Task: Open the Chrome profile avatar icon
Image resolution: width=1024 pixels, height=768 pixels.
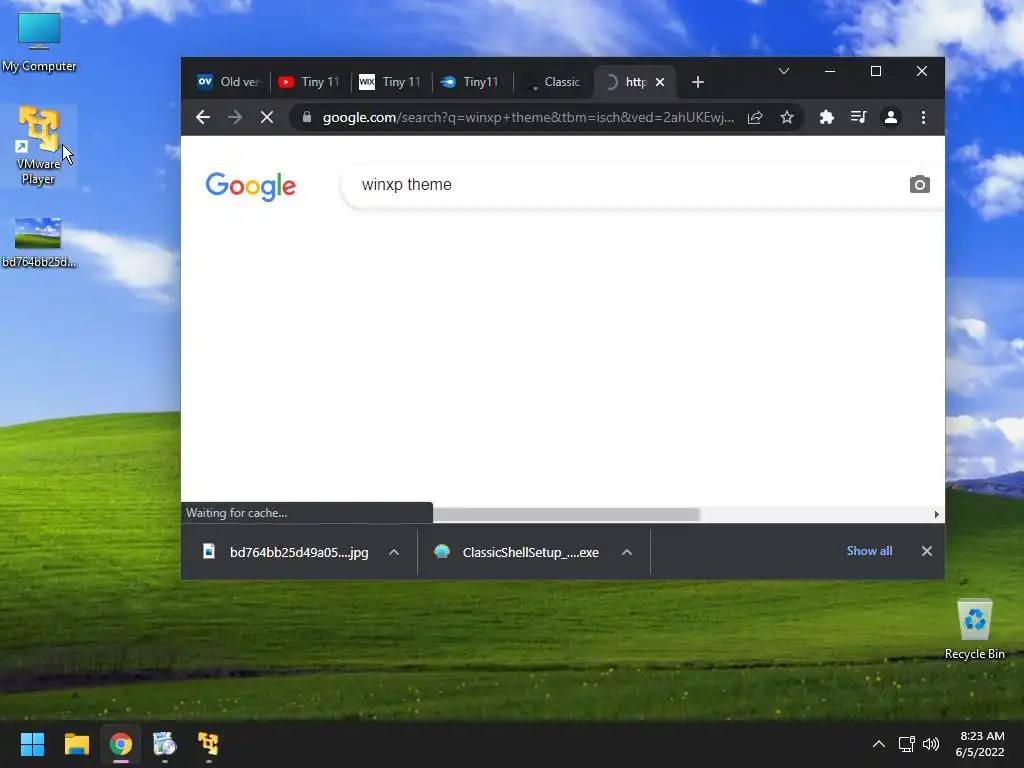Action: click(891, 118)
